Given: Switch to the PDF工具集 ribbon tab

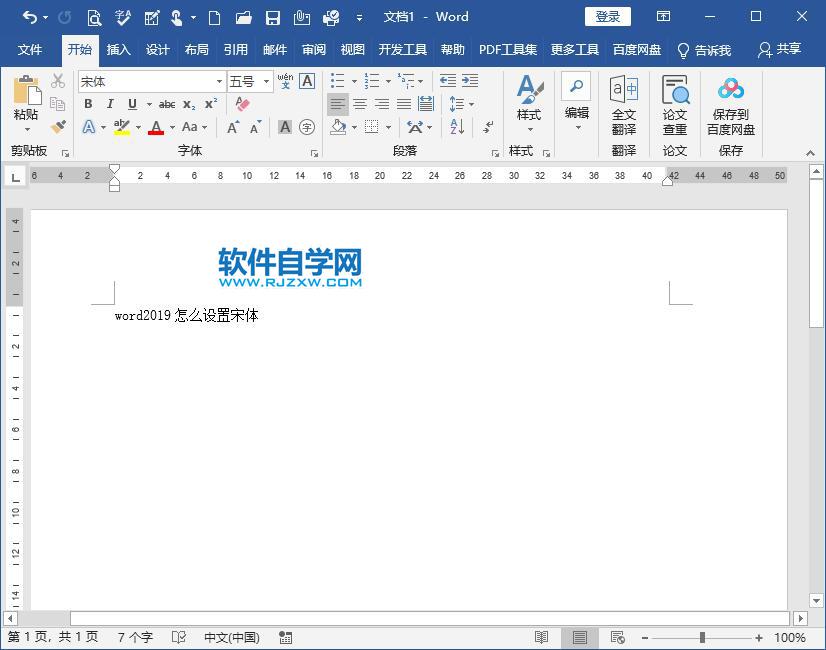Looking at the screenshot, I should pyautogui.click(x=508, y=50).
